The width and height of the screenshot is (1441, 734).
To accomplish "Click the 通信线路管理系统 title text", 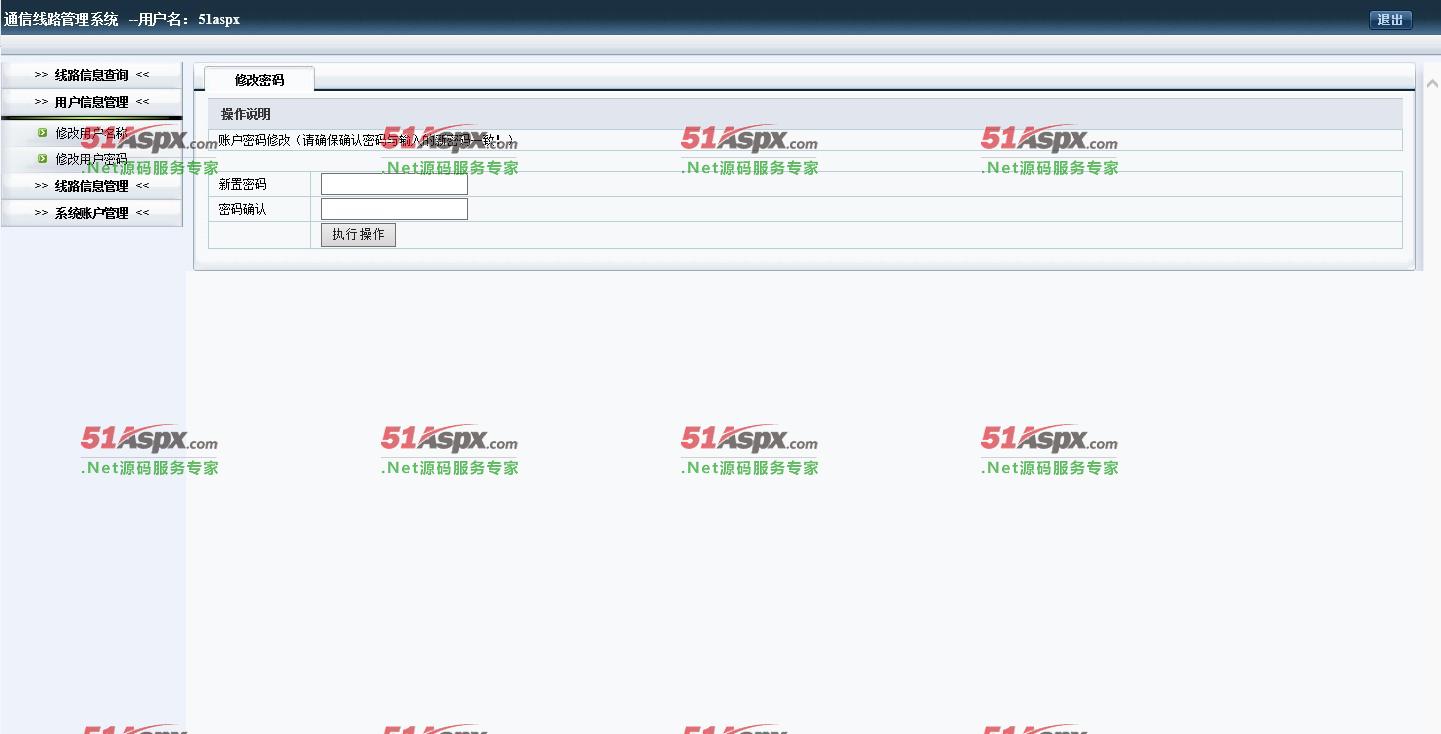I will 61,19.
